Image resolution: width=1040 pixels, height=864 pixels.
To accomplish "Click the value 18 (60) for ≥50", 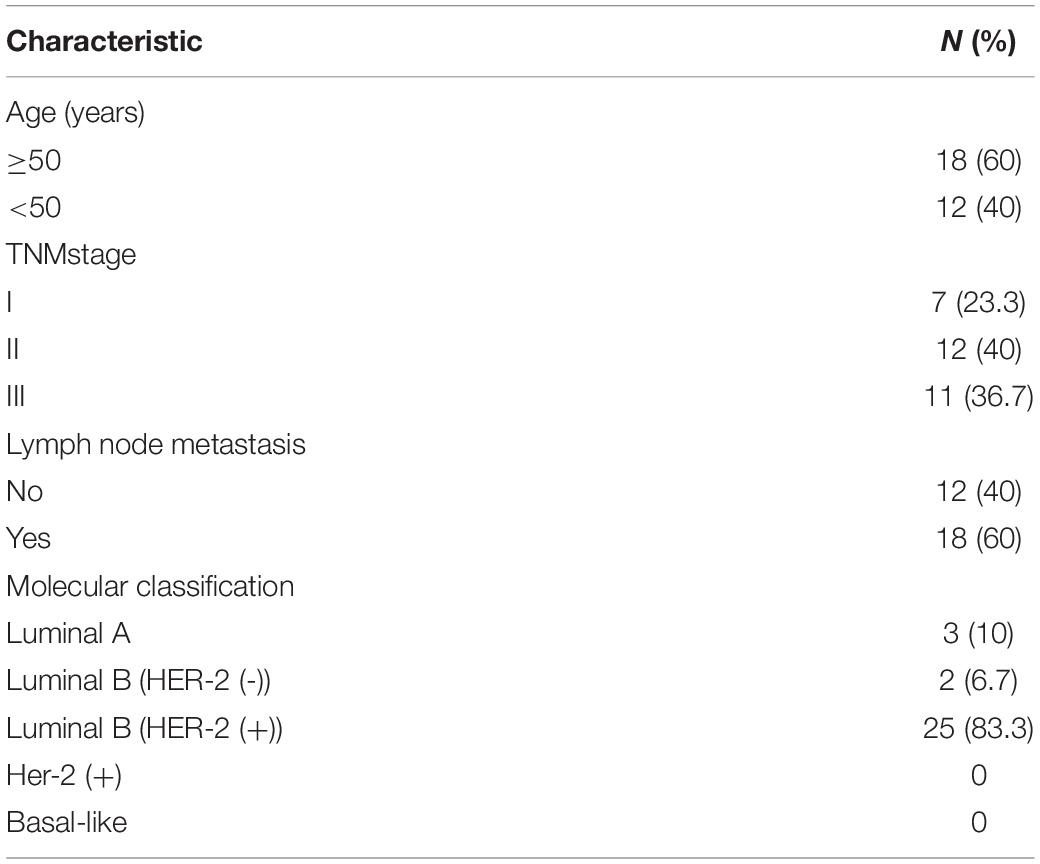I will [978, 160].
